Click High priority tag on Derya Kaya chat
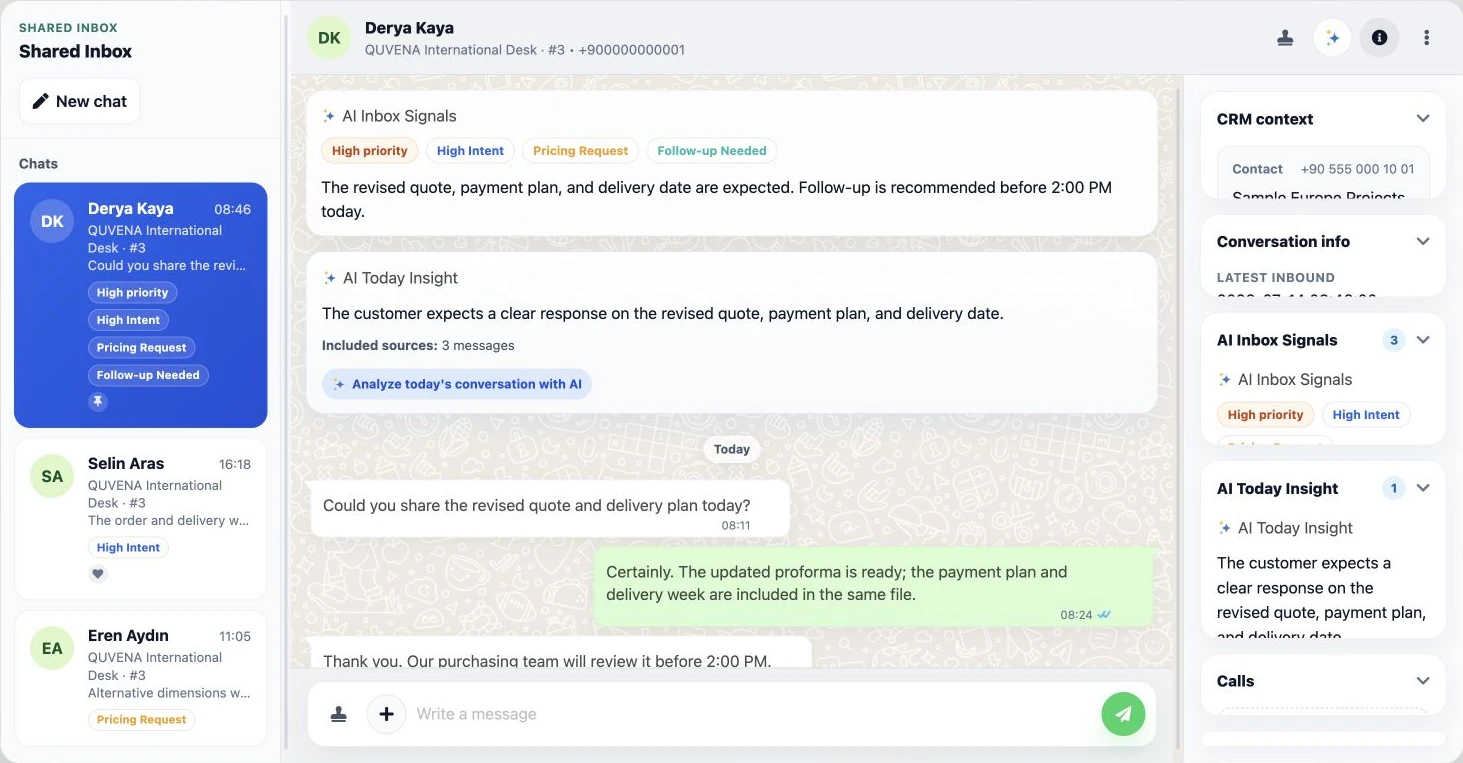The width and height of the screenshot is (1463, 763). (x=132, y=293)
